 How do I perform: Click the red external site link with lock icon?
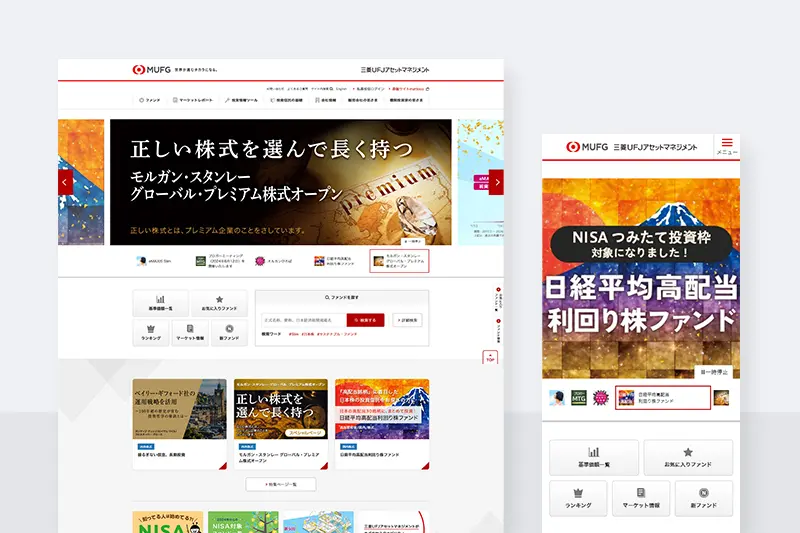pos(409,89)
